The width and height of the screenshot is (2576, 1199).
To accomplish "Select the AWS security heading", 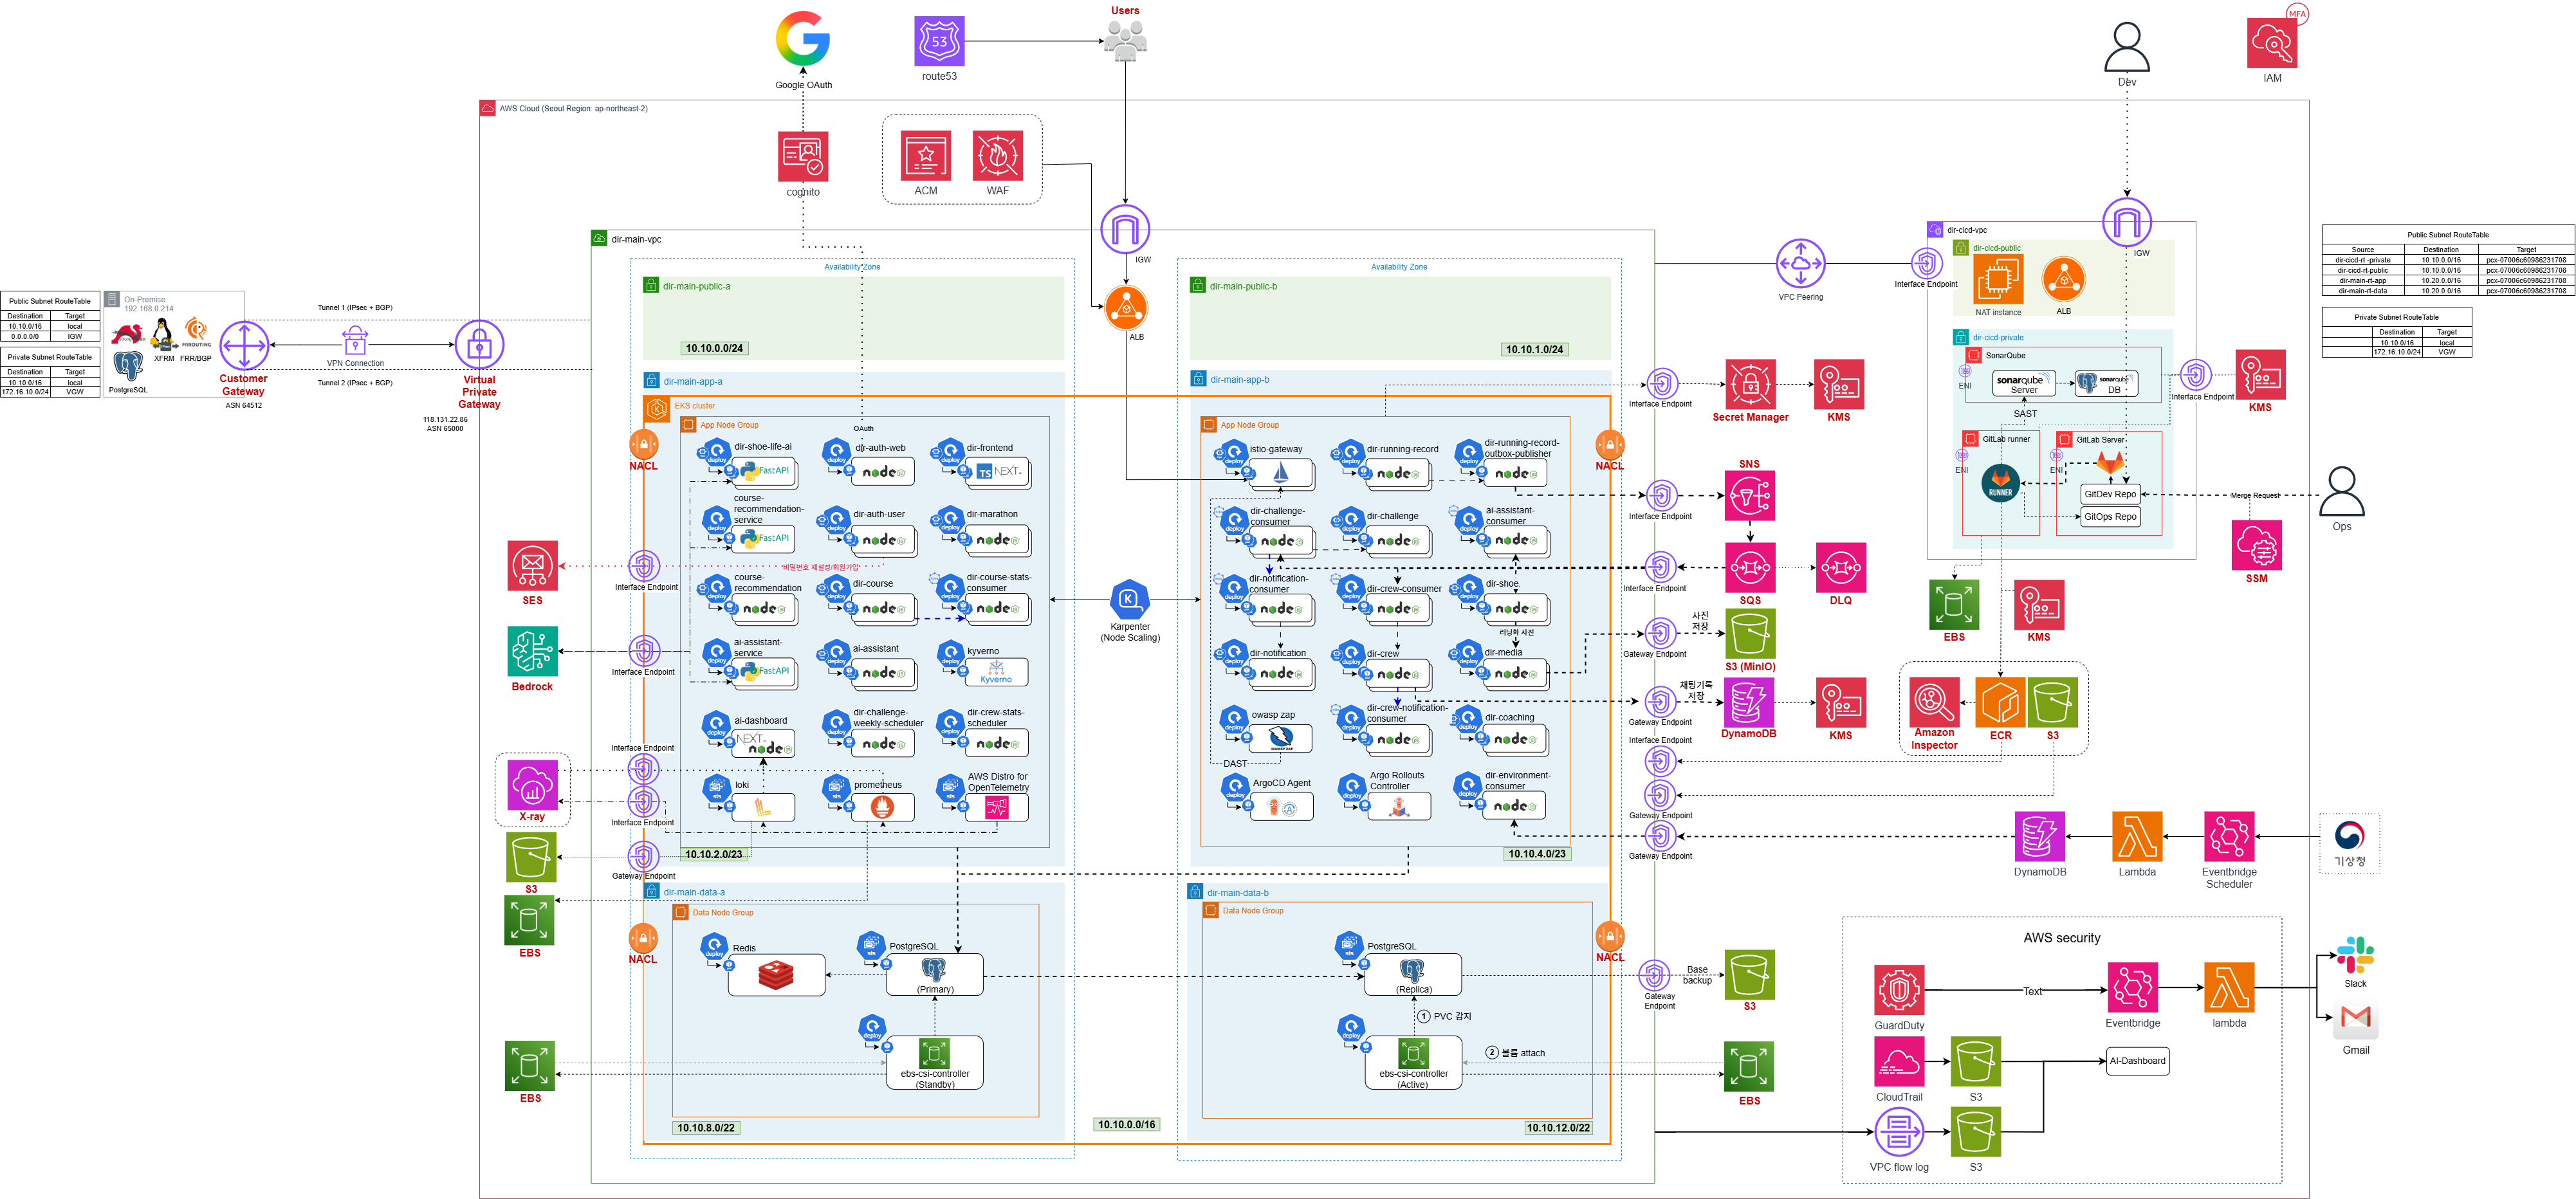I will pyautogui.click(x=2061, y=938).
